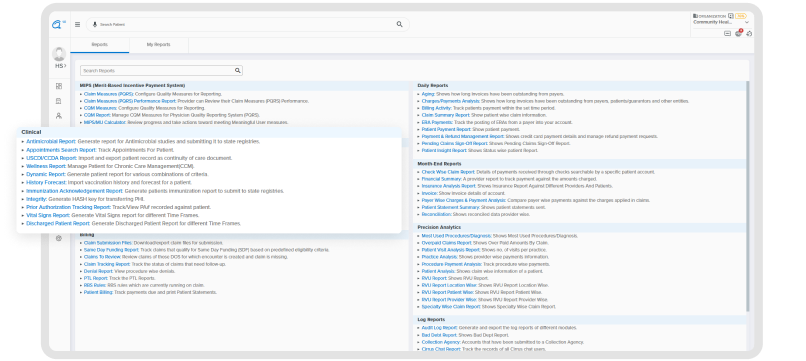Open the ERA Payments link

[437, 122]
